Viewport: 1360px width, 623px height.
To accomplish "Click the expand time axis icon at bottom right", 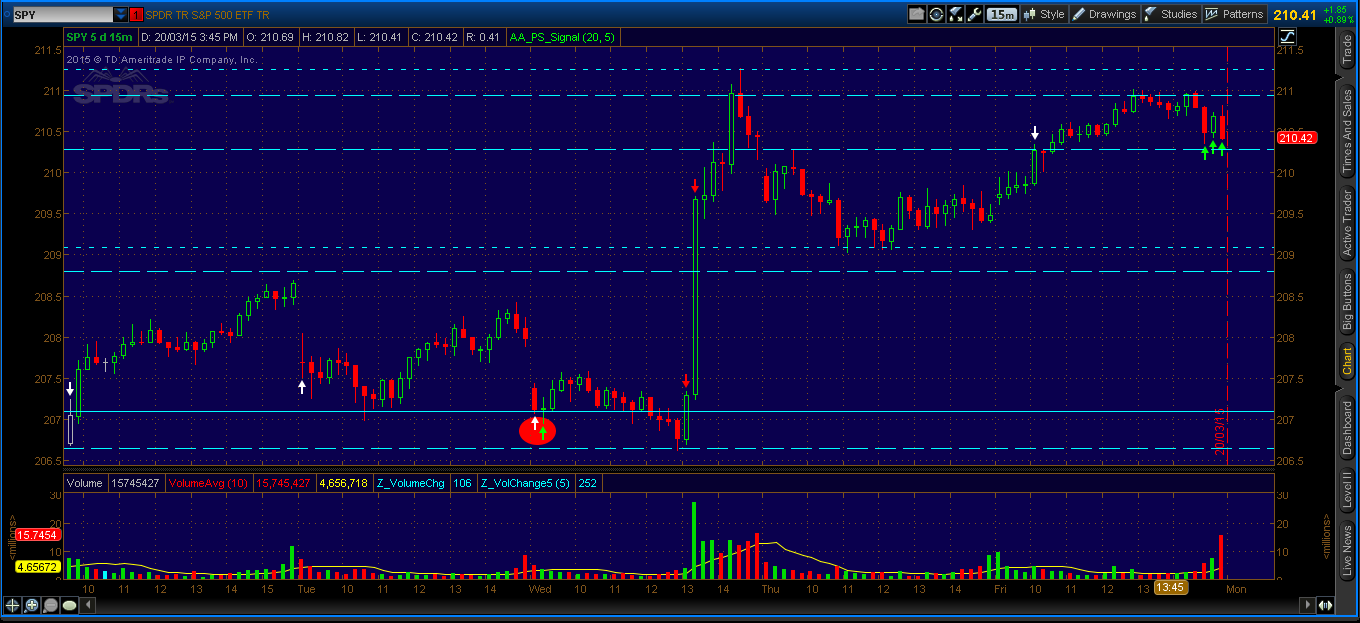I will (x=1326, y=606).
